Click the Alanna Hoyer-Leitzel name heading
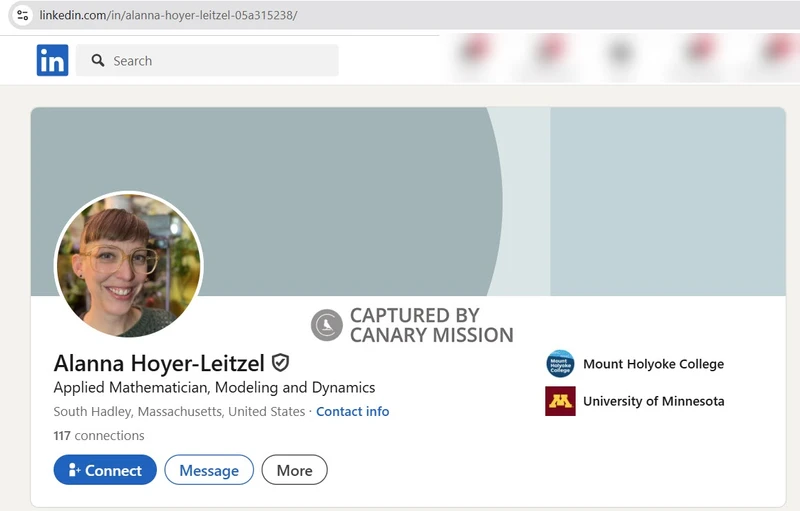The height and width of the screenshot is (511, 800). coord(159,362)
